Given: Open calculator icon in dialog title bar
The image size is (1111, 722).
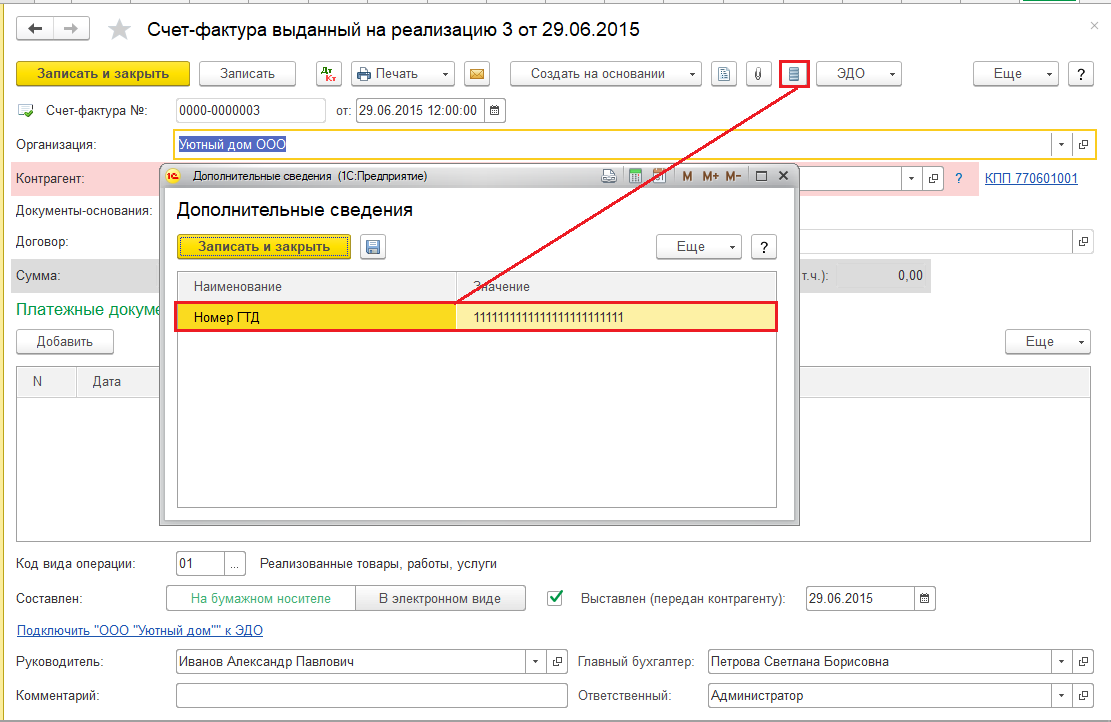Looking at the screenshot, I should 635,176.
